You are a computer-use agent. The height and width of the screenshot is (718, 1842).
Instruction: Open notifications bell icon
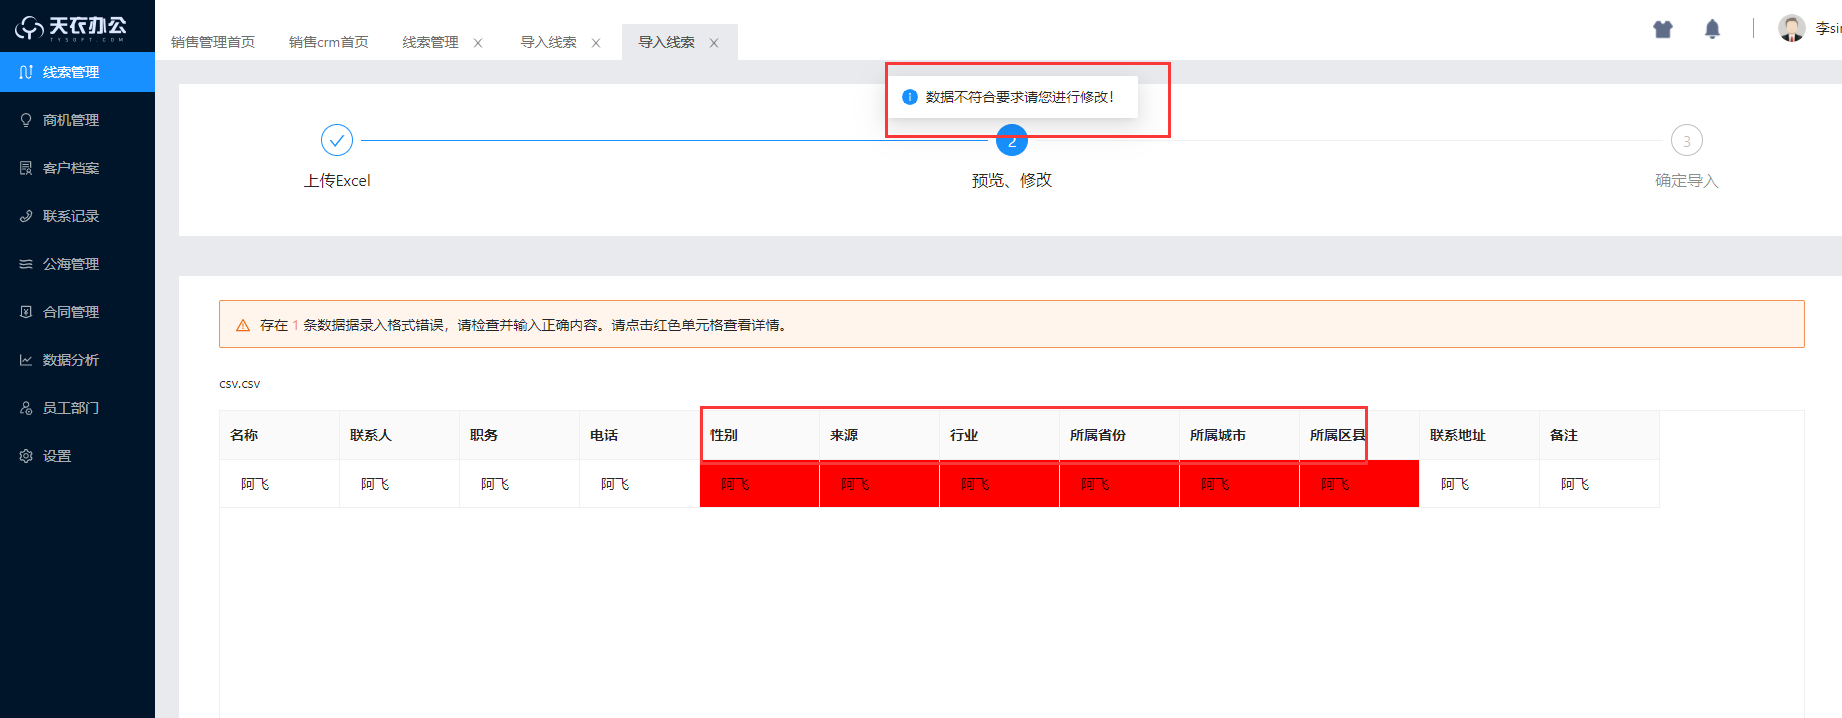(x=1712, y=29)
